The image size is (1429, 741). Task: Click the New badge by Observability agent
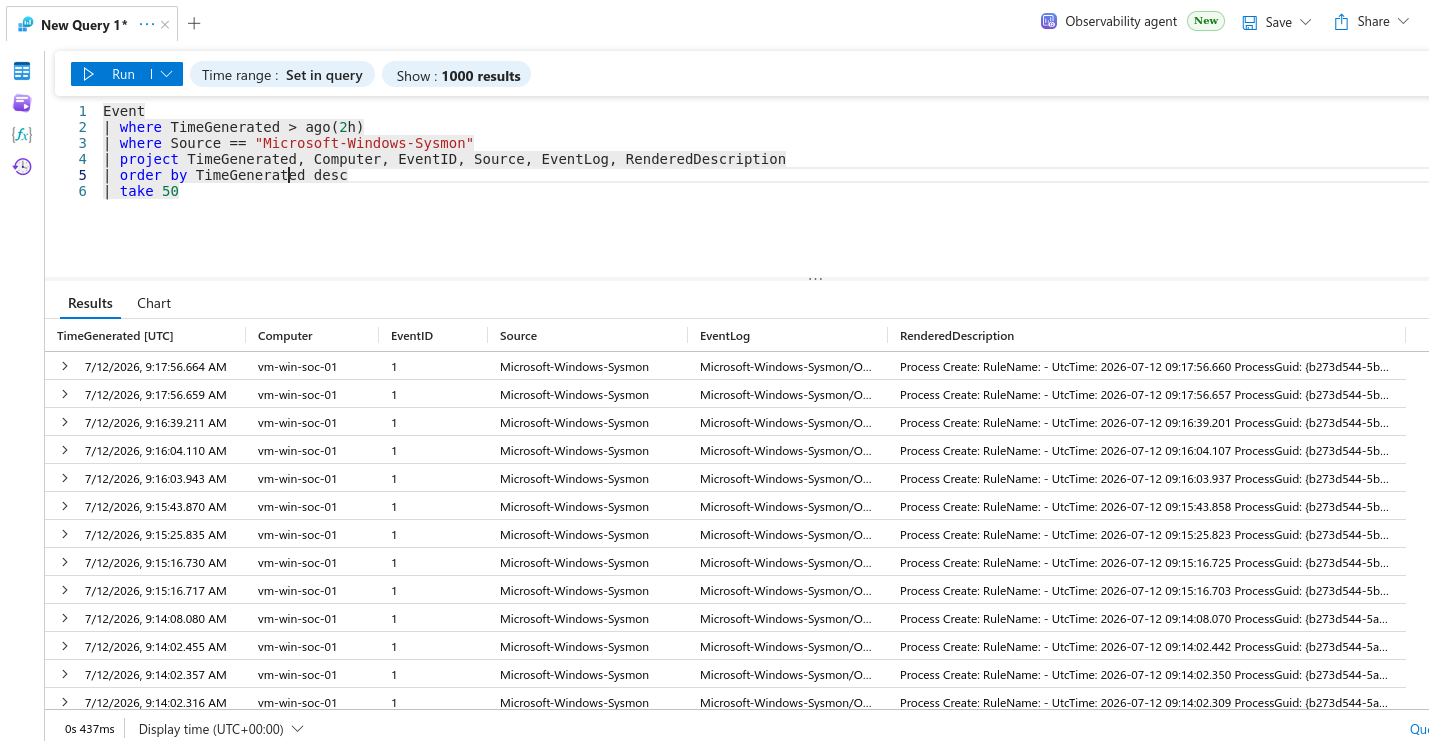(1206, 21)
